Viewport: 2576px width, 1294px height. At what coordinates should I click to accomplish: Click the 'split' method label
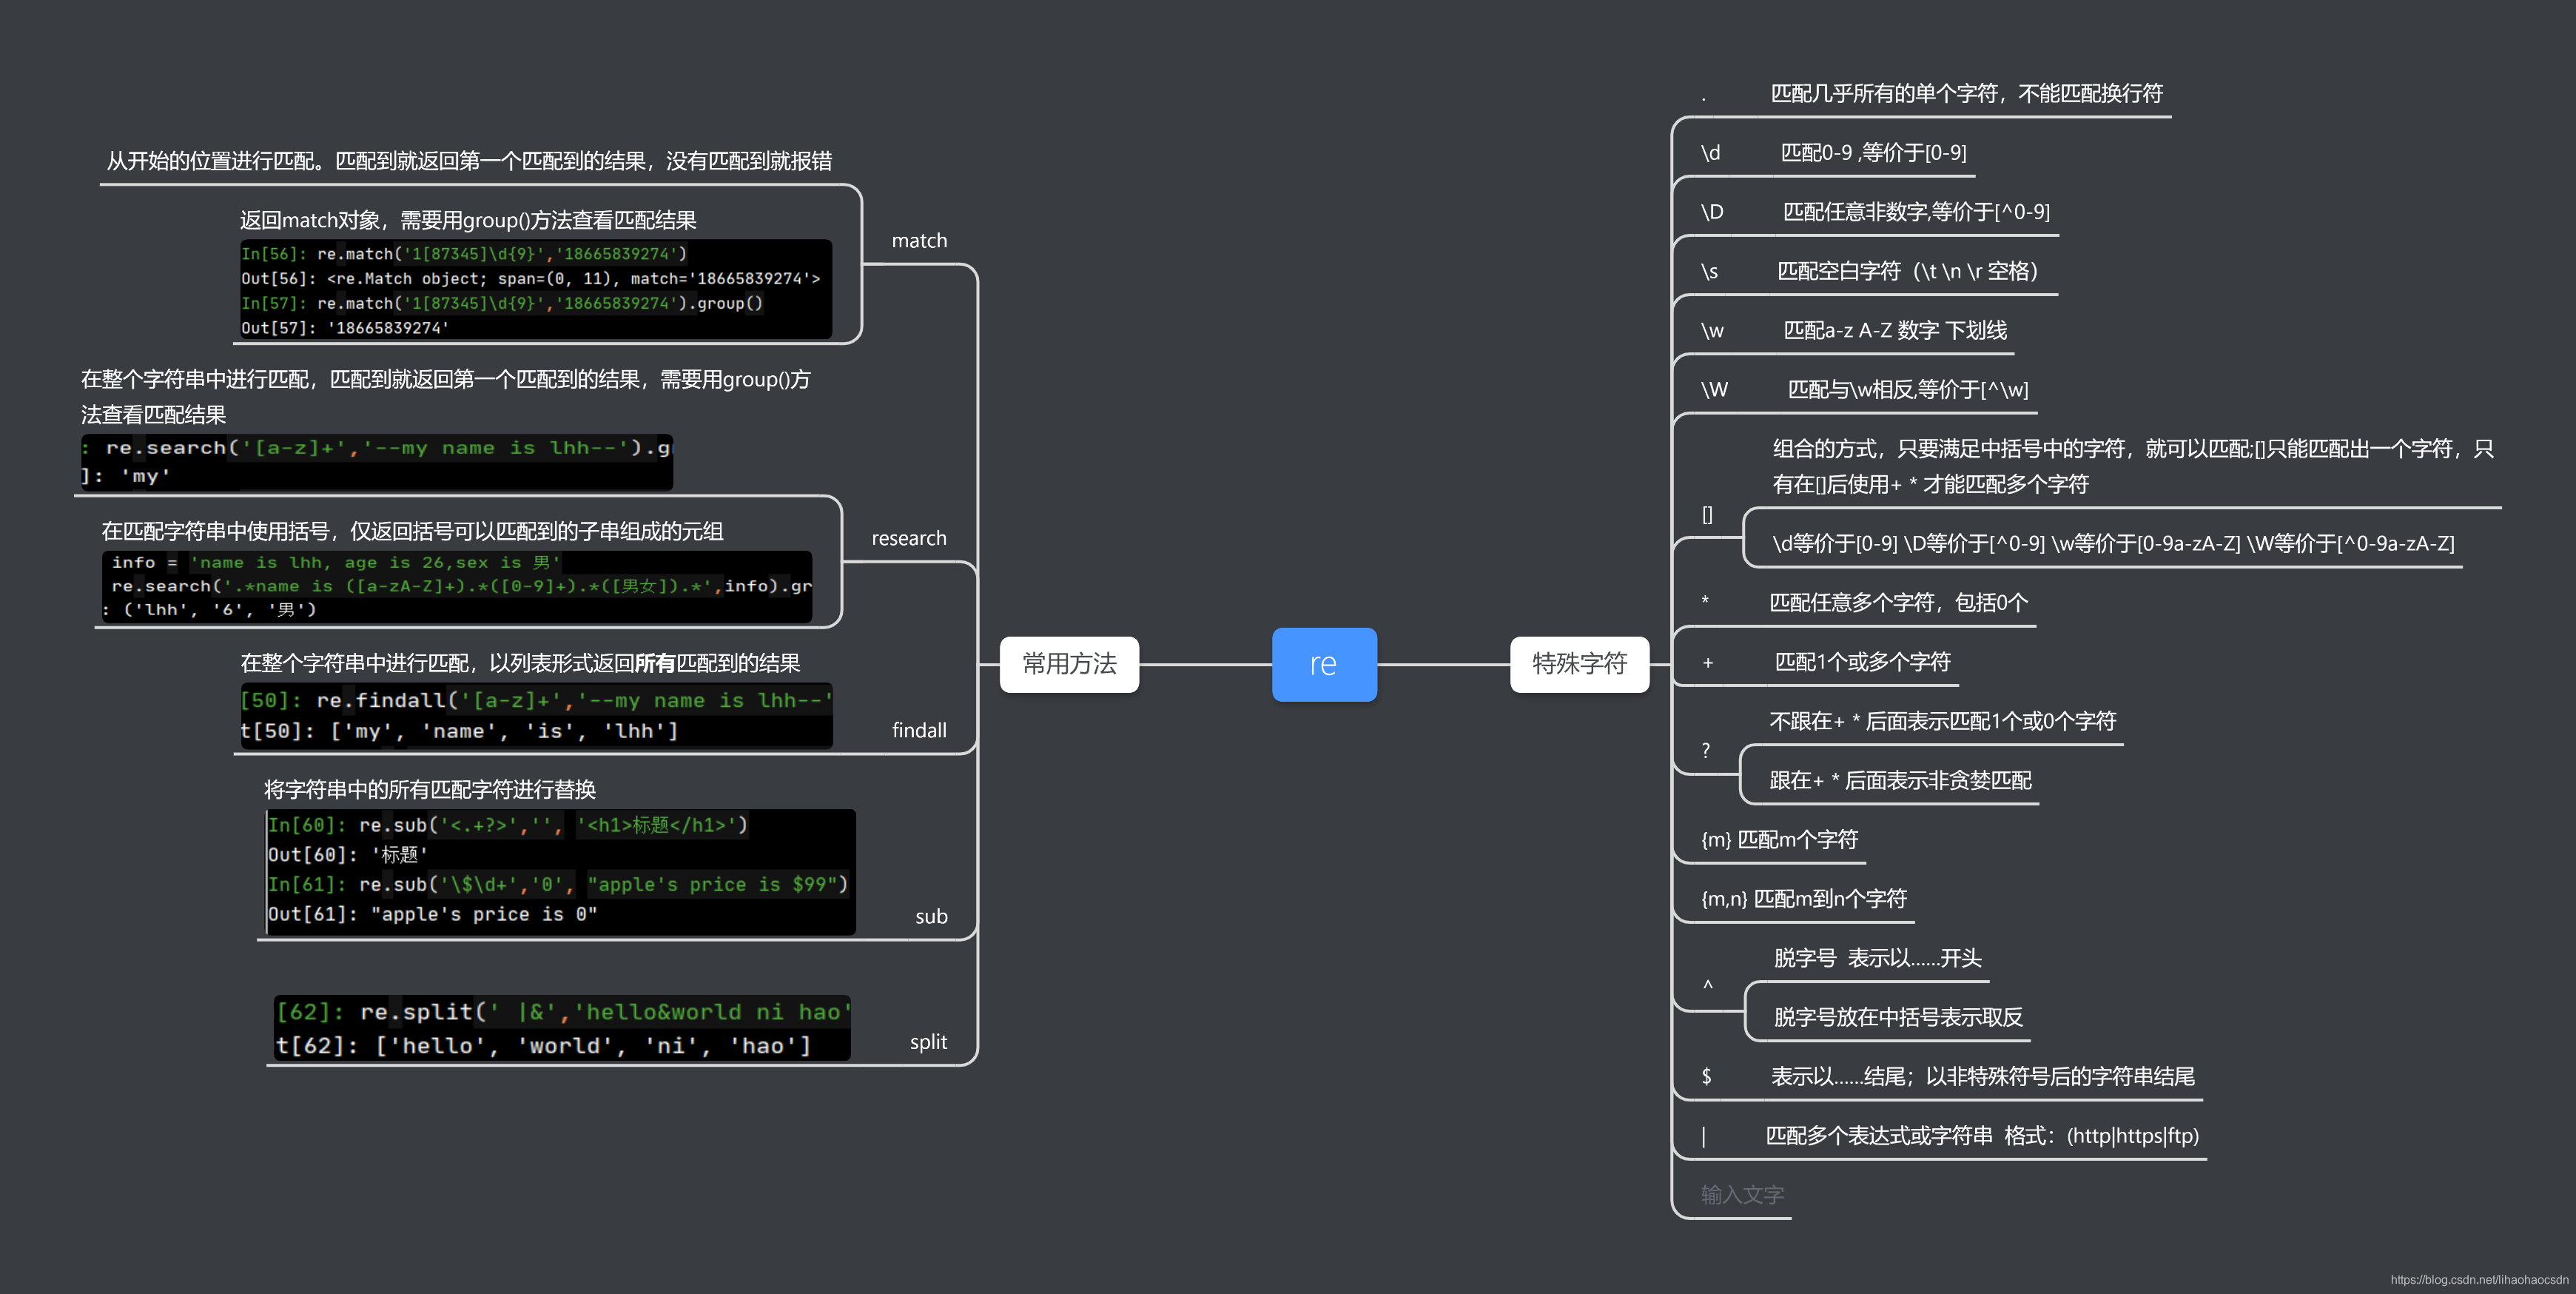(x=928, y=1042)
